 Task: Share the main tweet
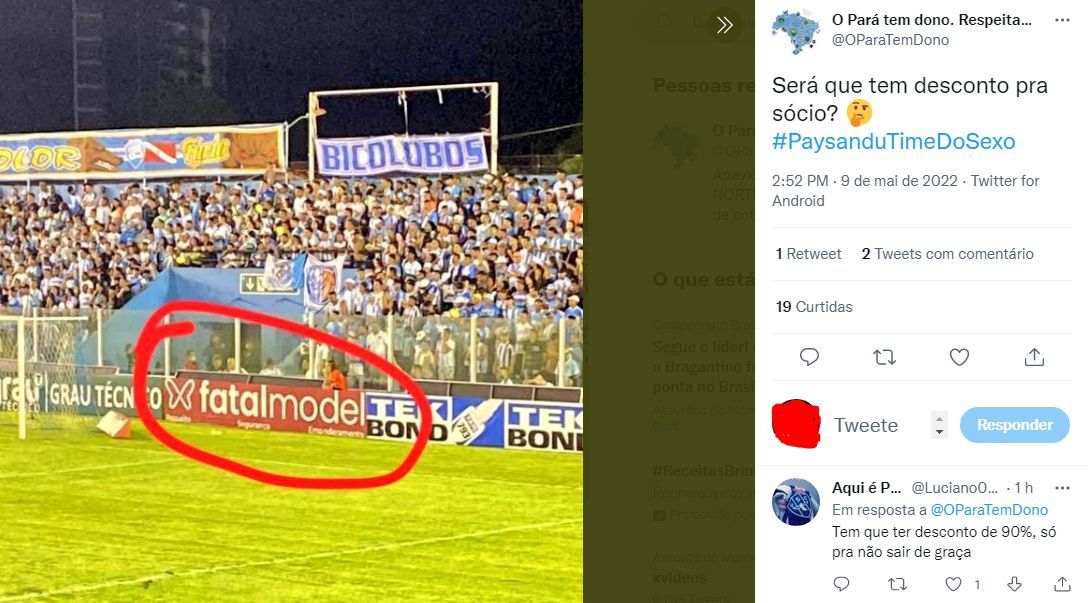pyautogui.click(x=1034, y=357)
